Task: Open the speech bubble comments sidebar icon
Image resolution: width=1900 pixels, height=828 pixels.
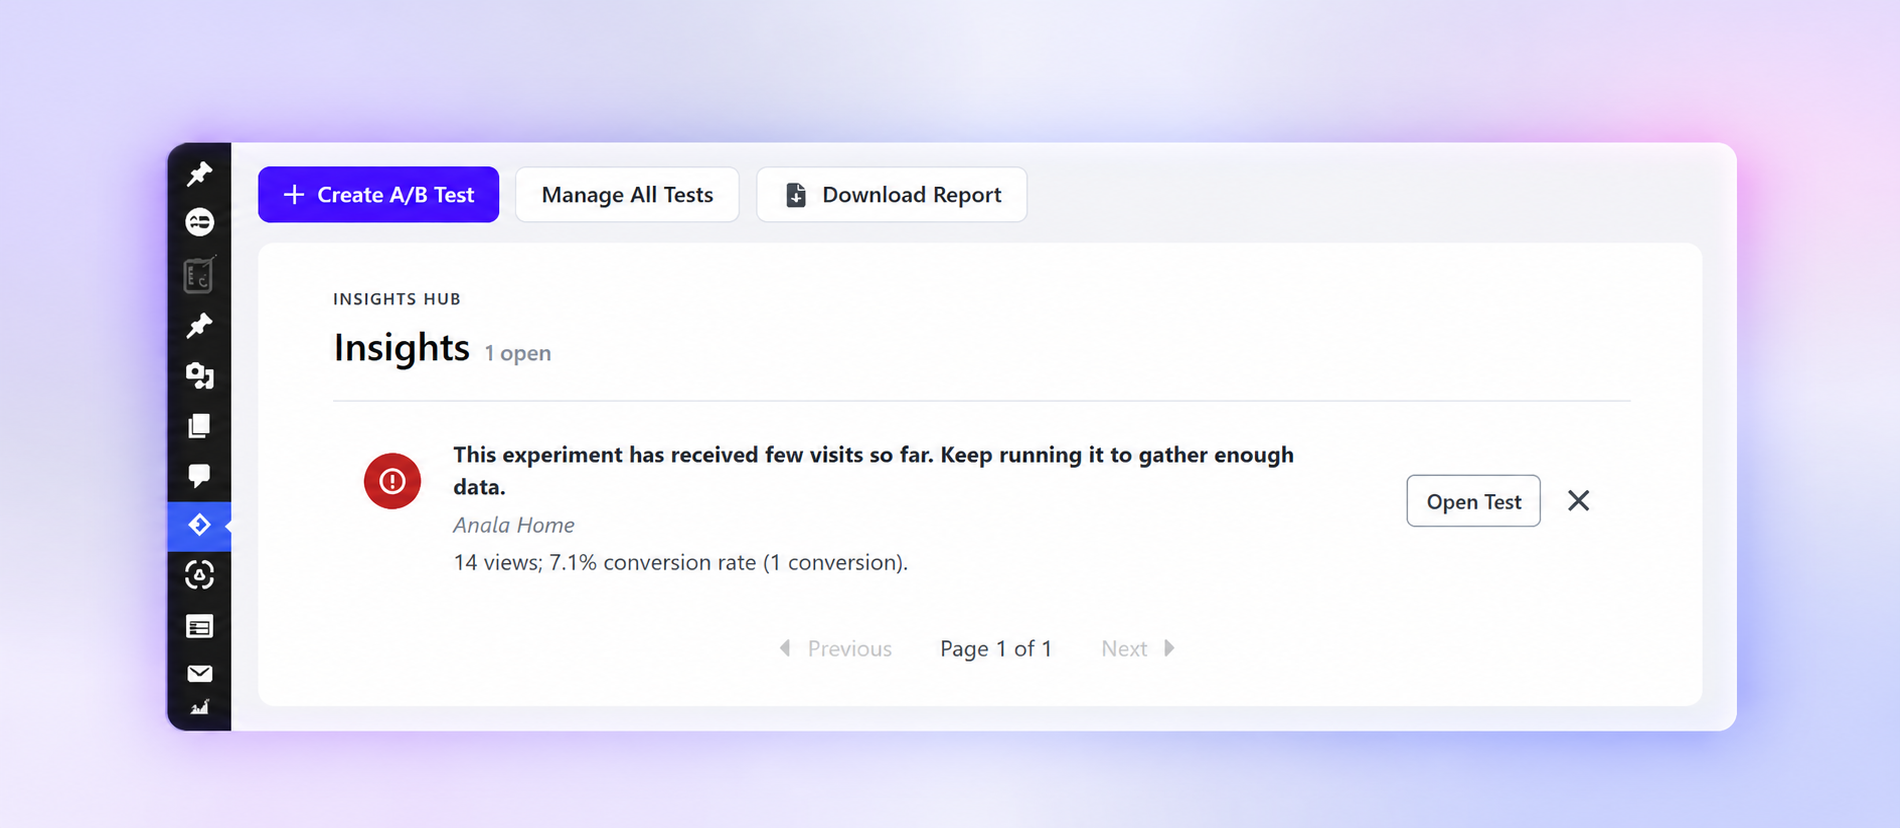Action: click(x=199, y=475)
